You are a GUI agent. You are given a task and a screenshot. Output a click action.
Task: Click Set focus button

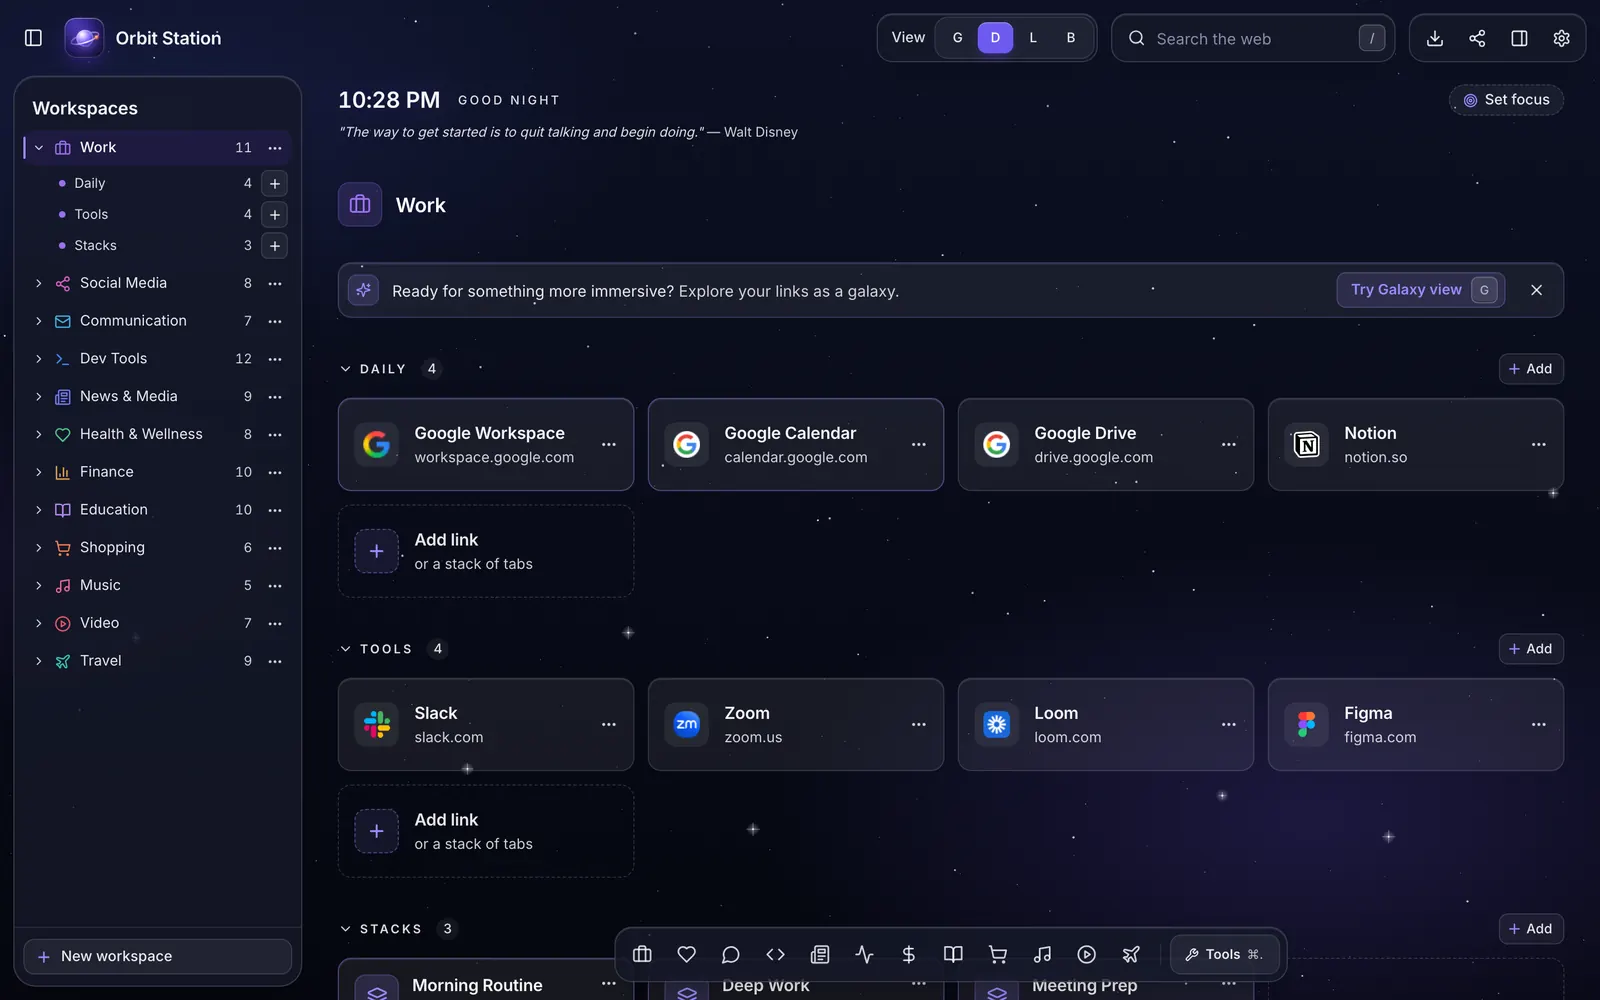pyautogui.click(x=1507, y=100)
